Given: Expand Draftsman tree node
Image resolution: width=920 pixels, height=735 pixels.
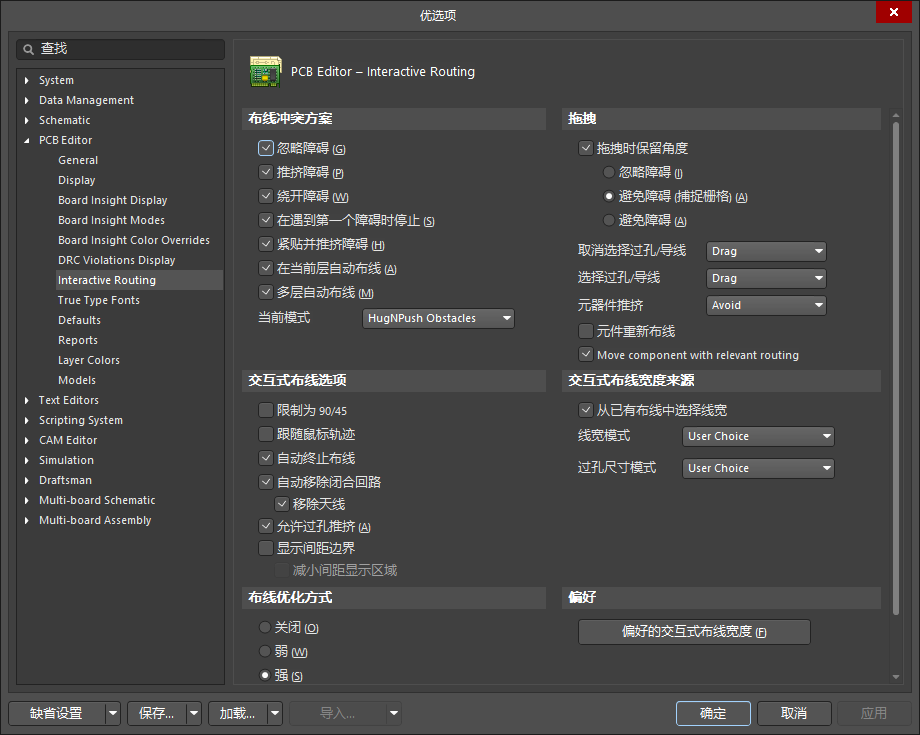Looking at the screenshot, I should (x=26, y=480).
